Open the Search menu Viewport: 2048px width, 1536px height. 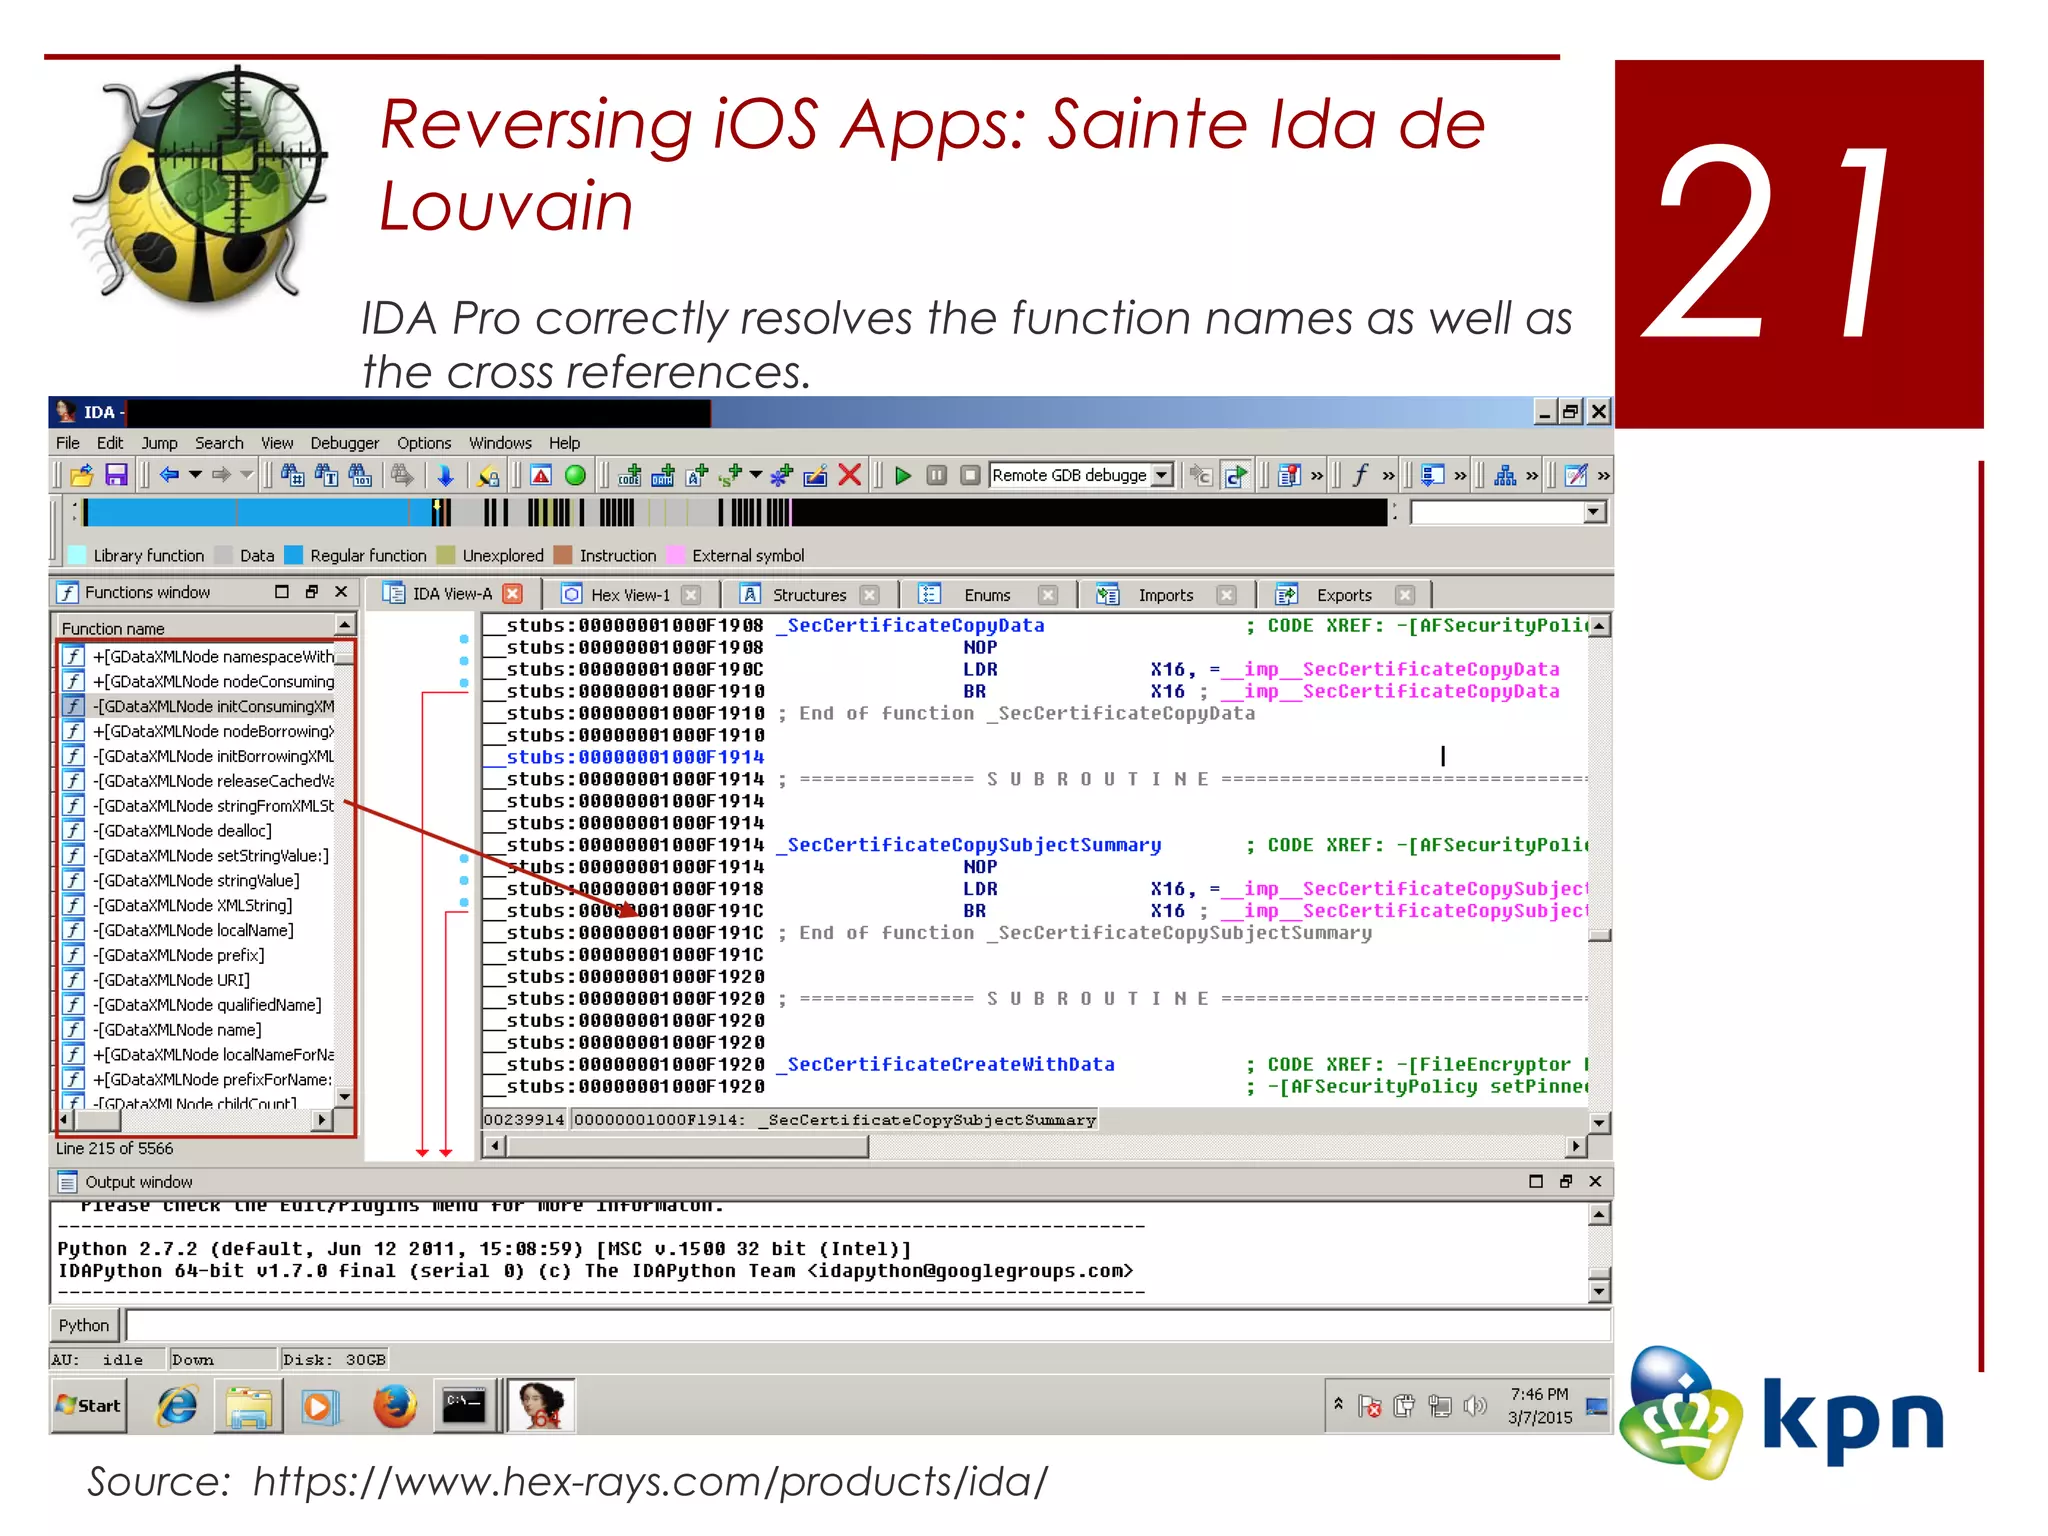tap(219, 443)
